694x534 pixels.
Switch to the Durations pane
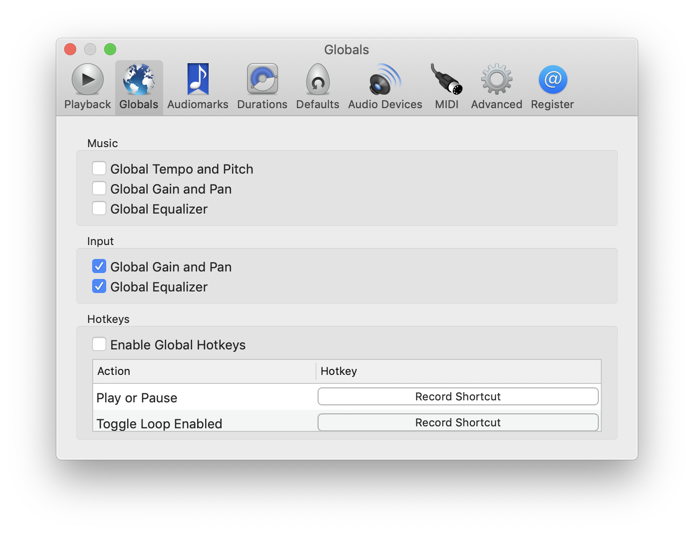[x=262, y=86]
